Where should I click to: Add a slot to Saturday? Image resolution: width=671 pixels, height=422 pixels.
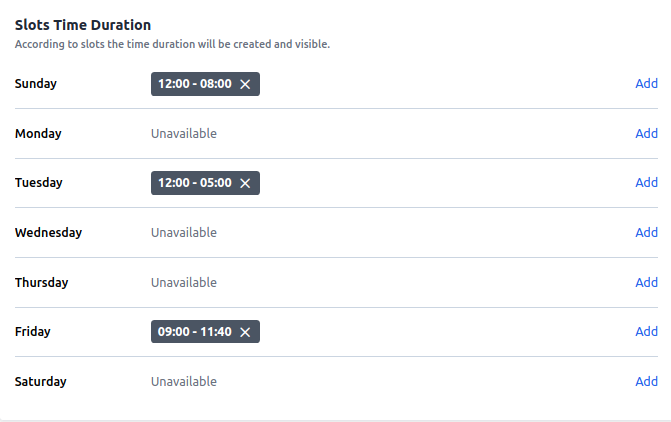pyautogui.click(x=646, y=382)
